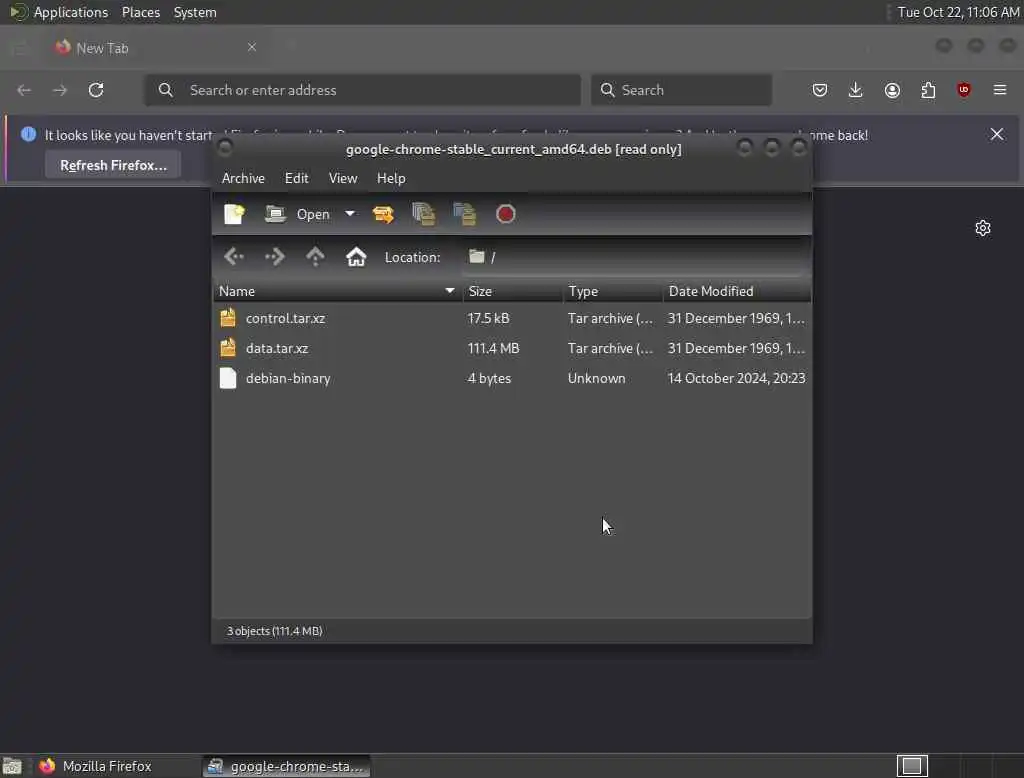This screenshot has height=778, width=1024.
Task: Open Pocket save icon in Firefox
Action: pyautogui.click(x=820, y=90)
